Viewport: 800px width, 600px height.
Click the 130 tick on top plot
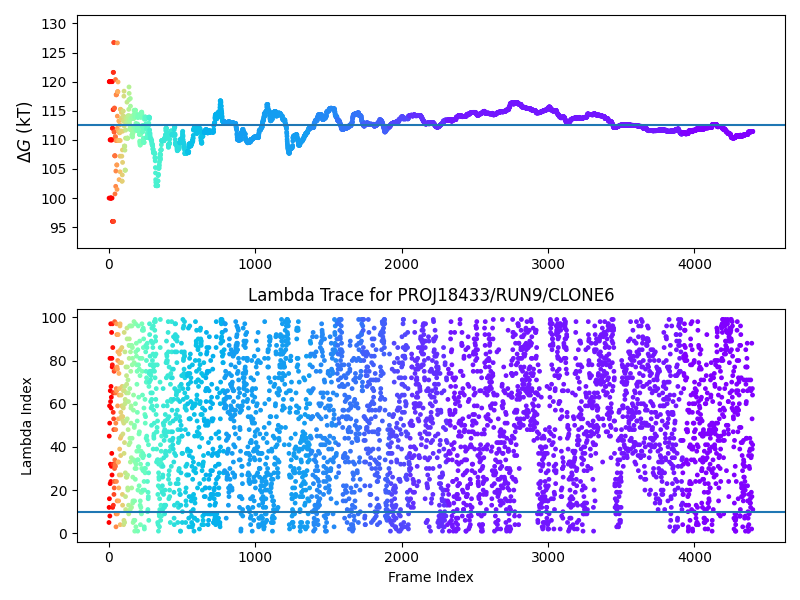point(58,23)
